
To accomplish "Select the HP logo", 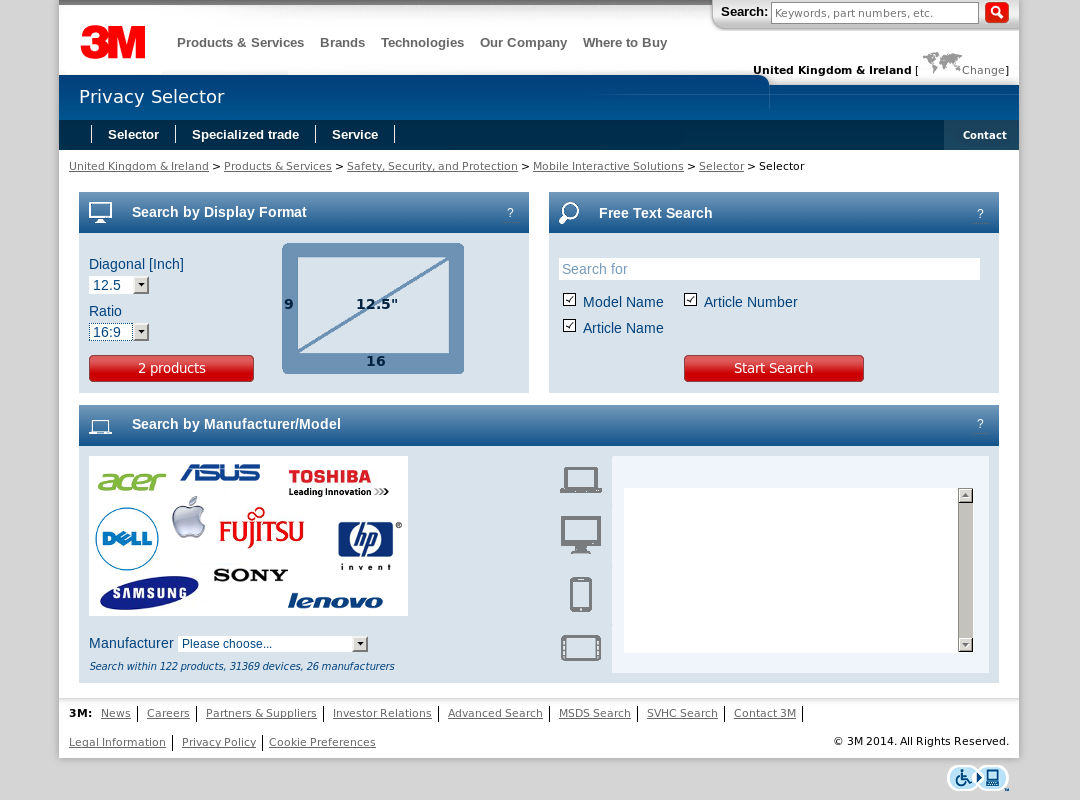I will pos(369,545).
